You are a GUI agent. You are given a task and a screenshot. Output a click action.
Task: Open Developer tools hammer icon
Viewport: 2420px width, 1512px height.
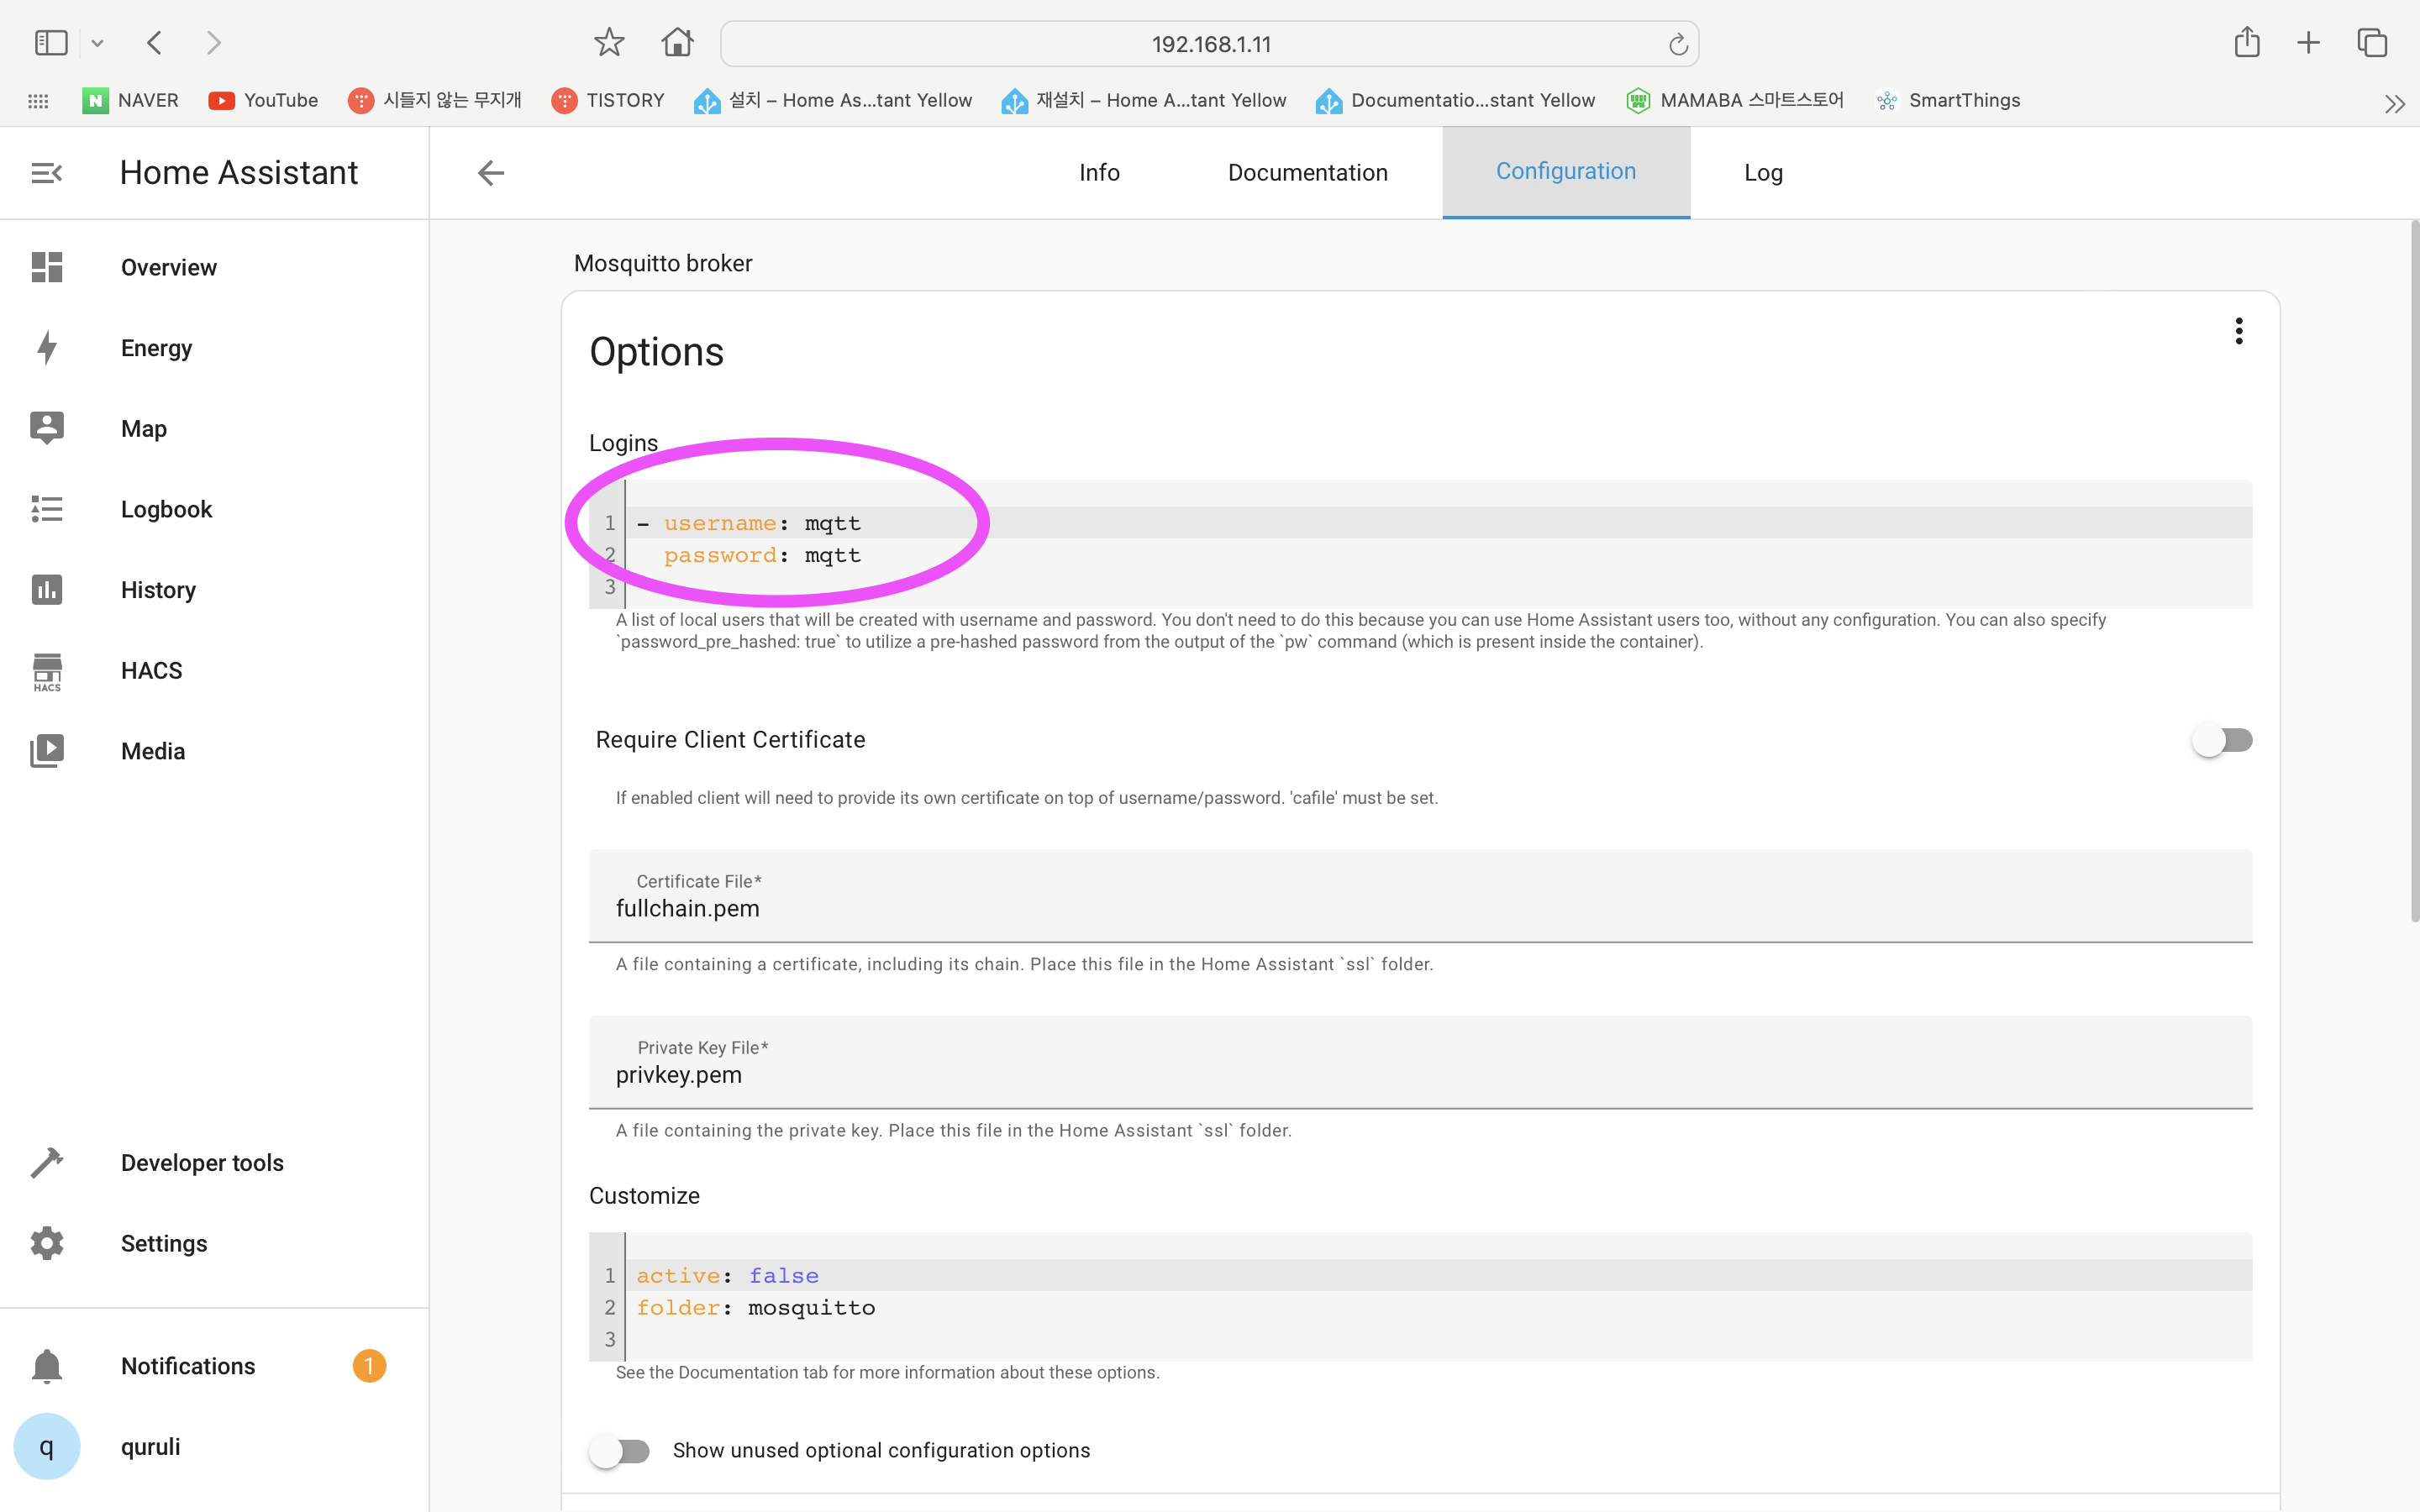click(x=46, y=1162)
